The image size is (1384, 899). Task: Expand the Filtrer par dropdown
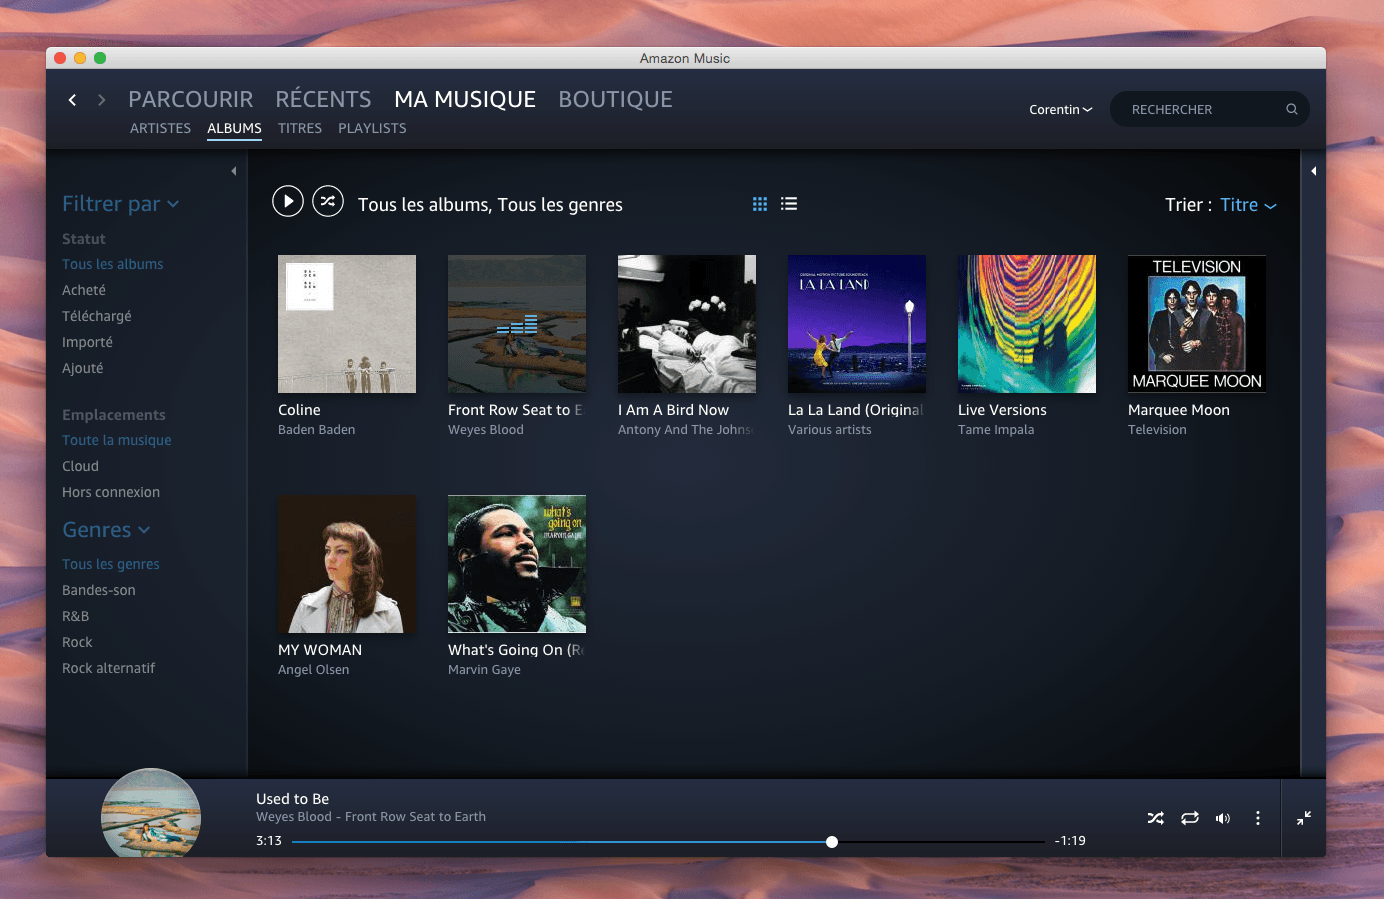tap(121, 204)
